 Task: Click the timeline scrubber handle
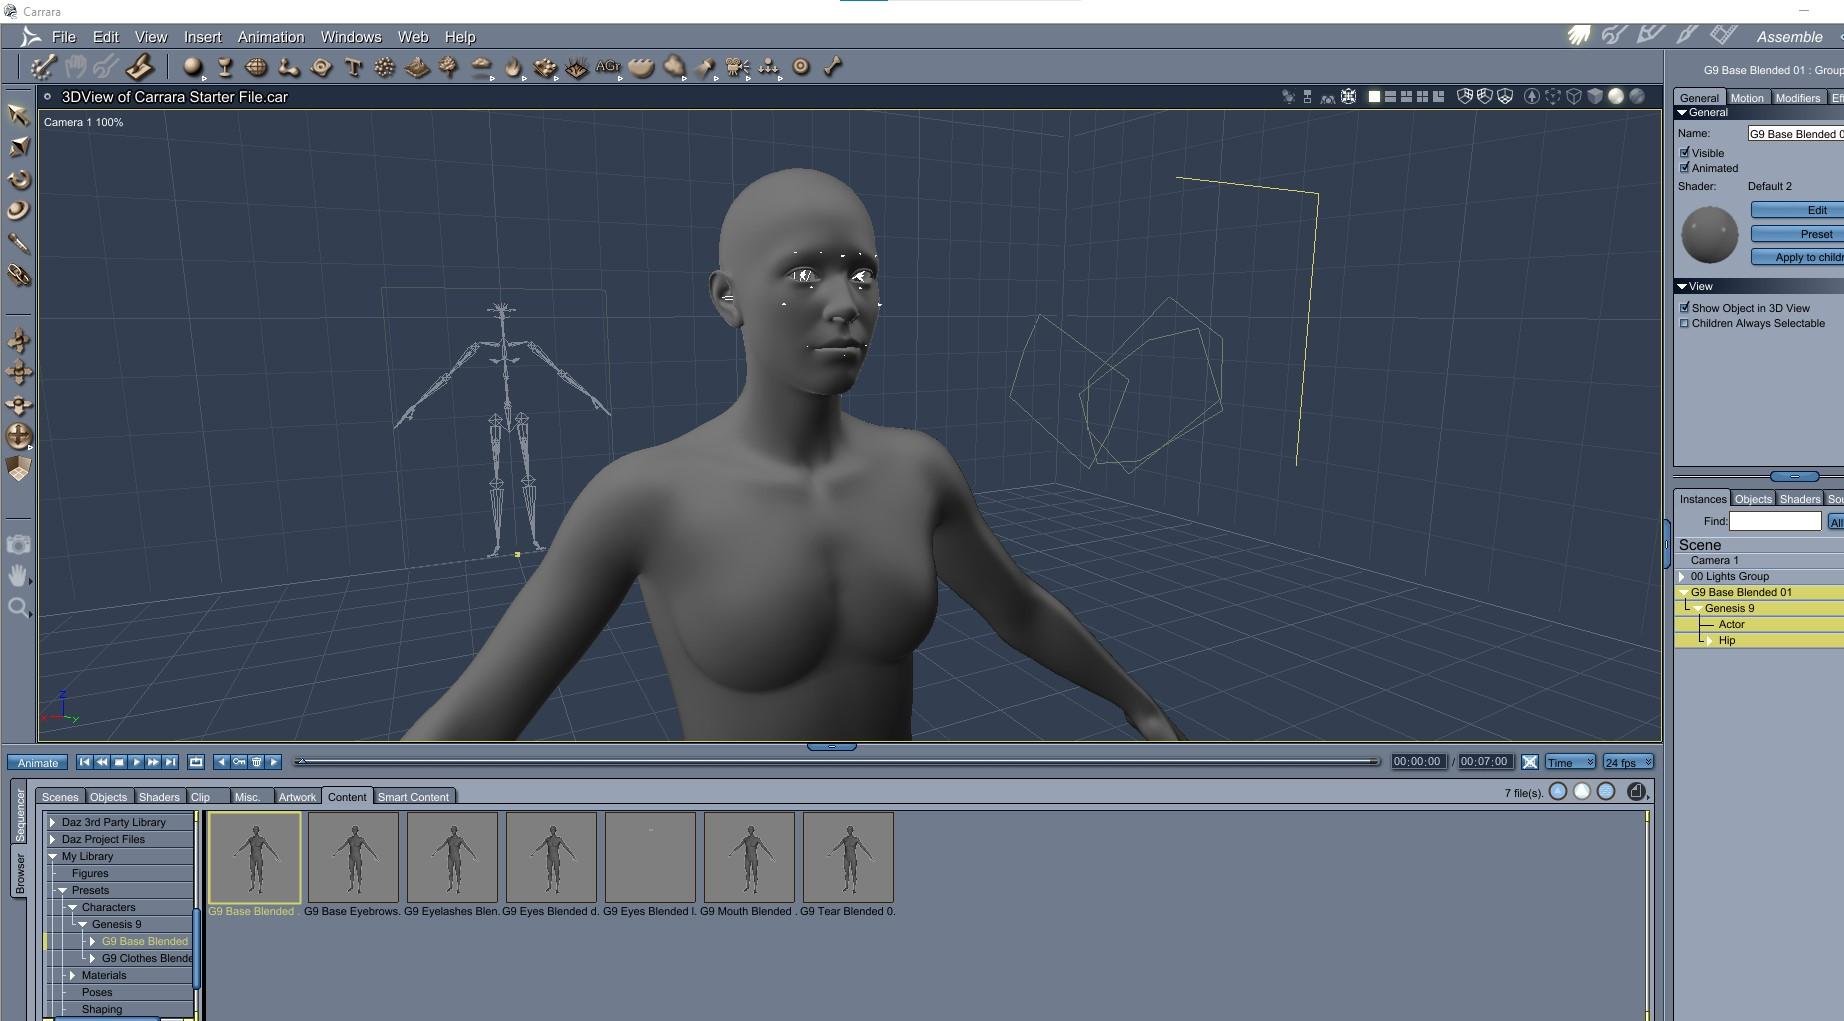300,762
